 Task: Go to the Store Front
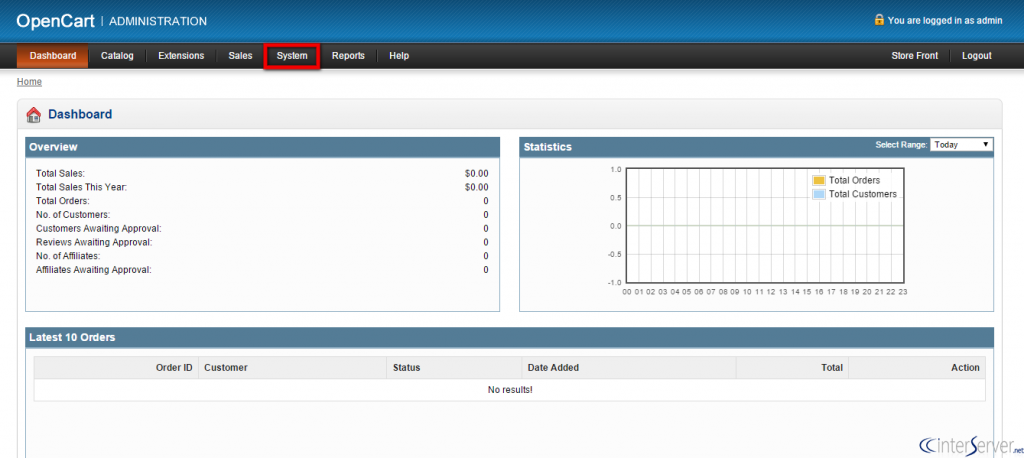coord(914,56)
